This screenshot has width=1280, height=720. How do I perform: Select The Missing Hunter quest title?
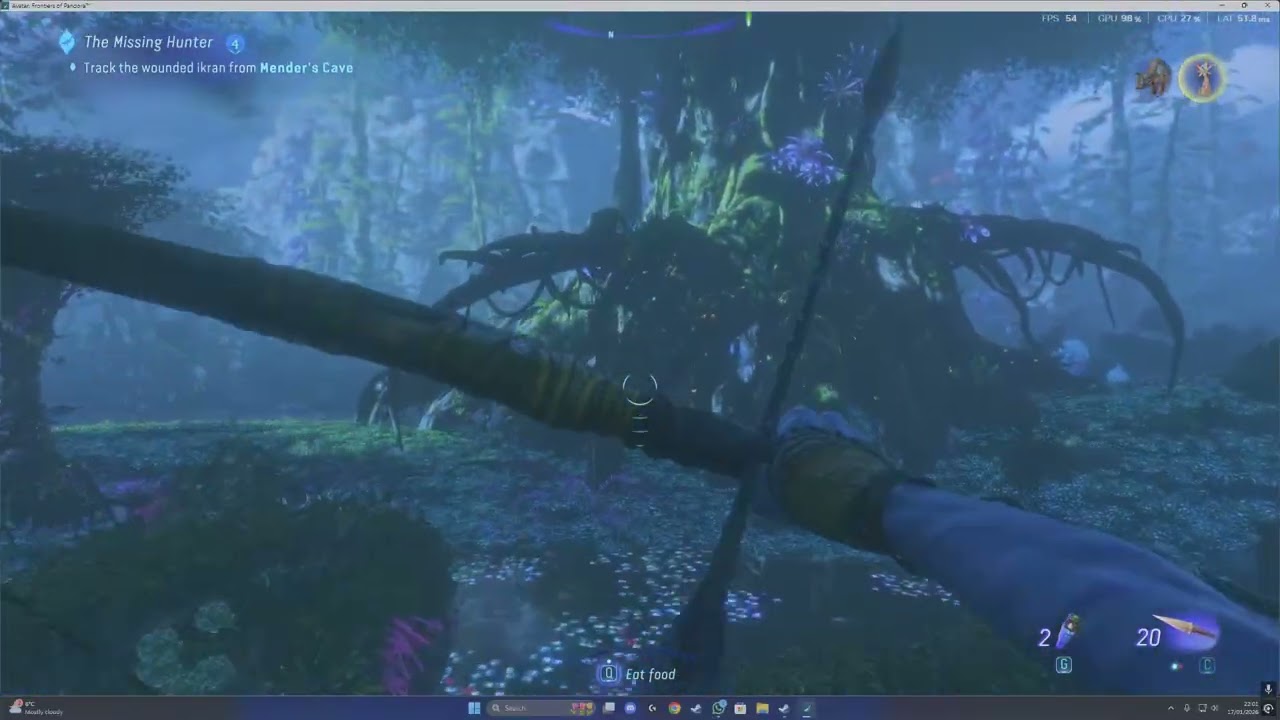click(148, 42)
